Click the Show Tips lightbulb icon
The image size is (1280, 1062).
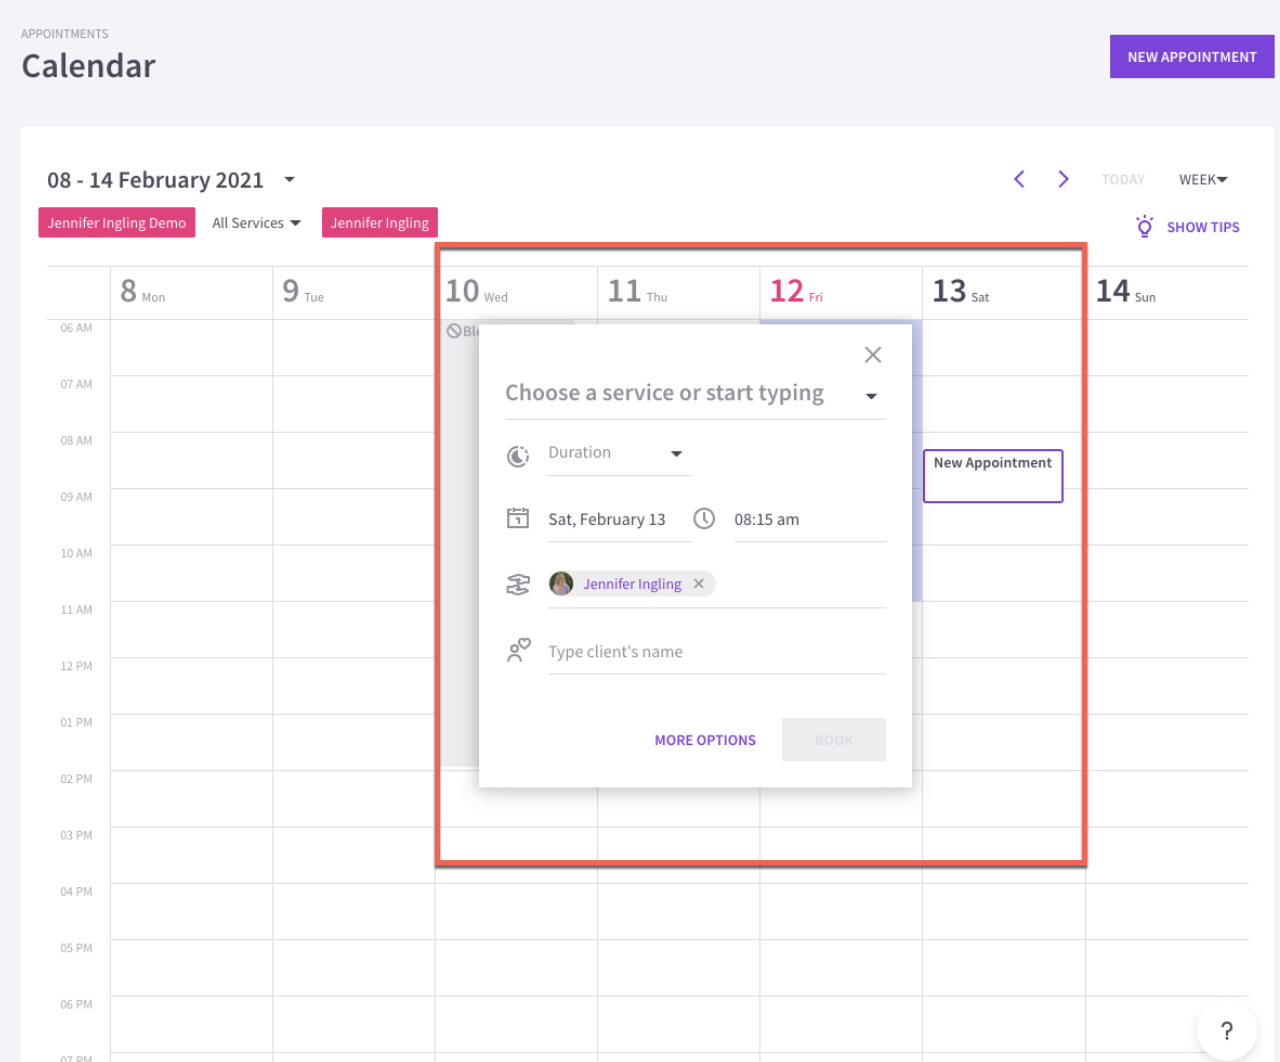point(1144,227)
